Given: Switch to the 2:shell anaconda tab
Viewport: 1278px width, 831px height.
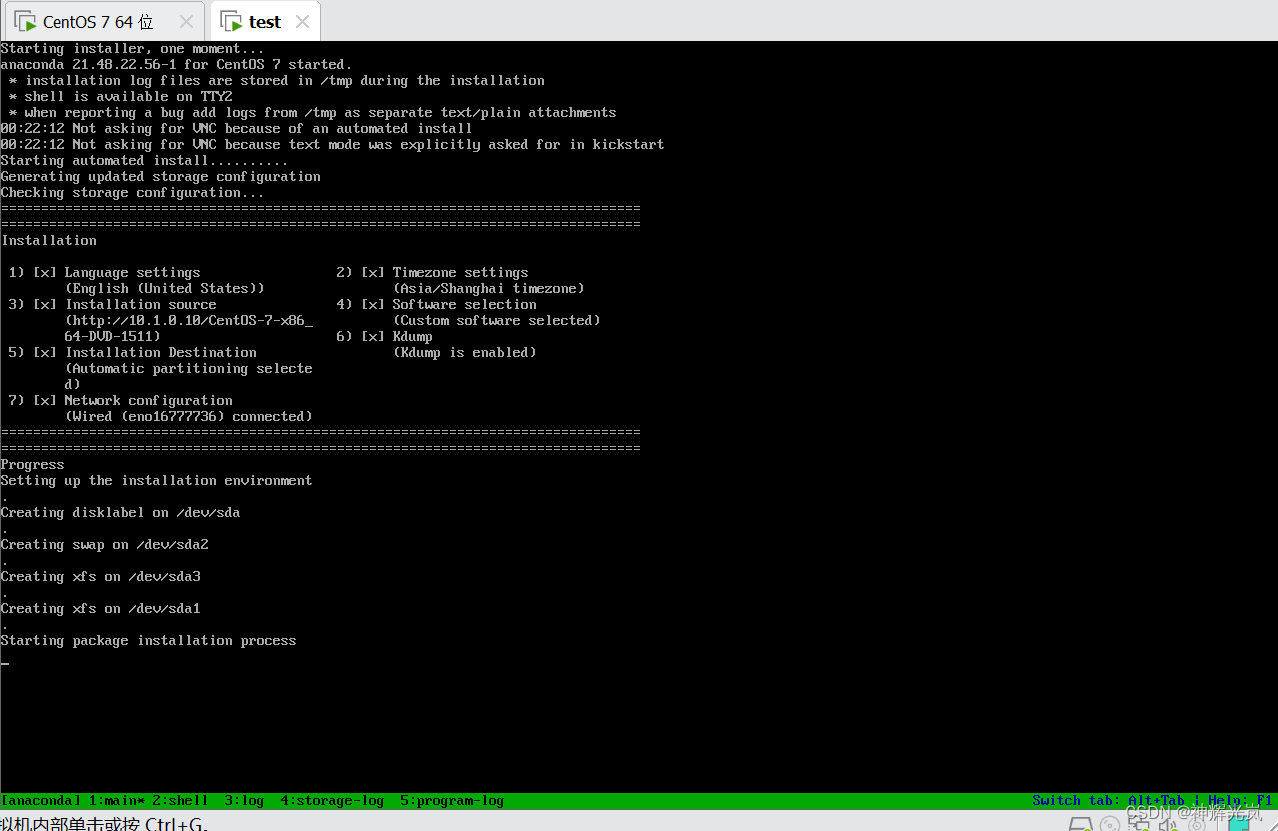Looking at the screenshot, I should [180, 801].
